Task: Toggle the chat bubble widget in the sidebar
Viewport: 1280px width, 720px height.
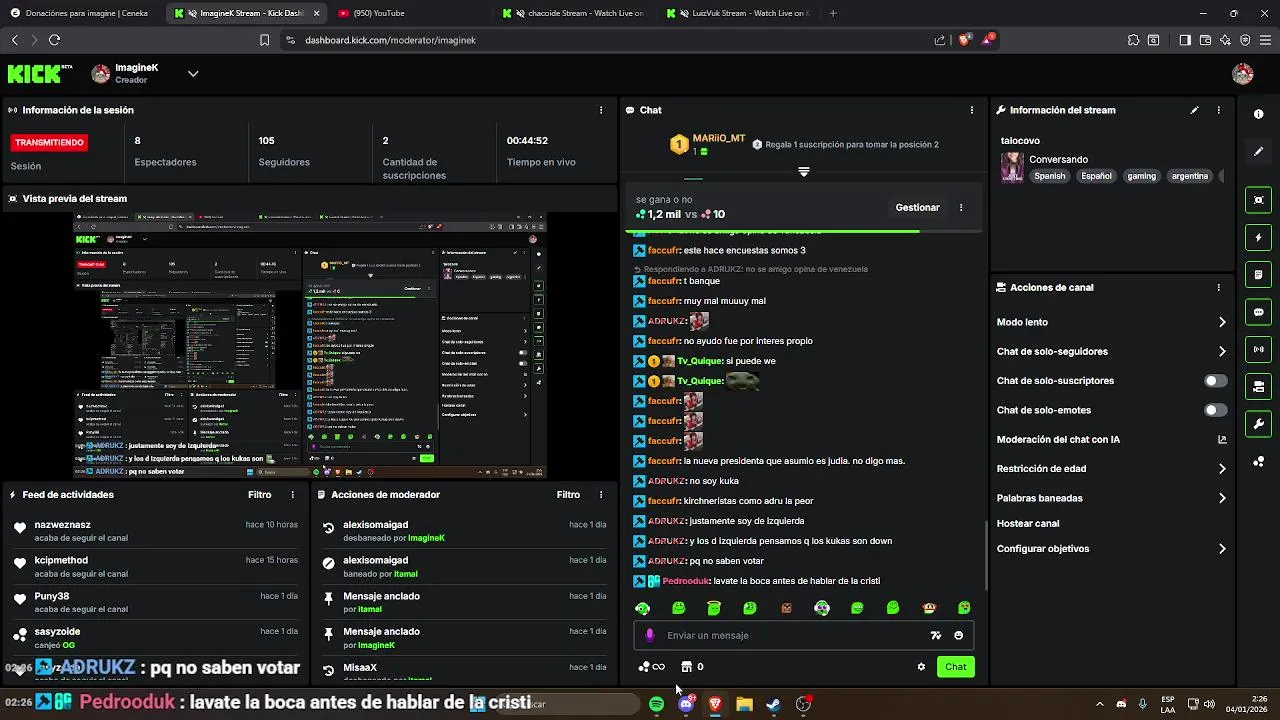Action: point(1258,312)
